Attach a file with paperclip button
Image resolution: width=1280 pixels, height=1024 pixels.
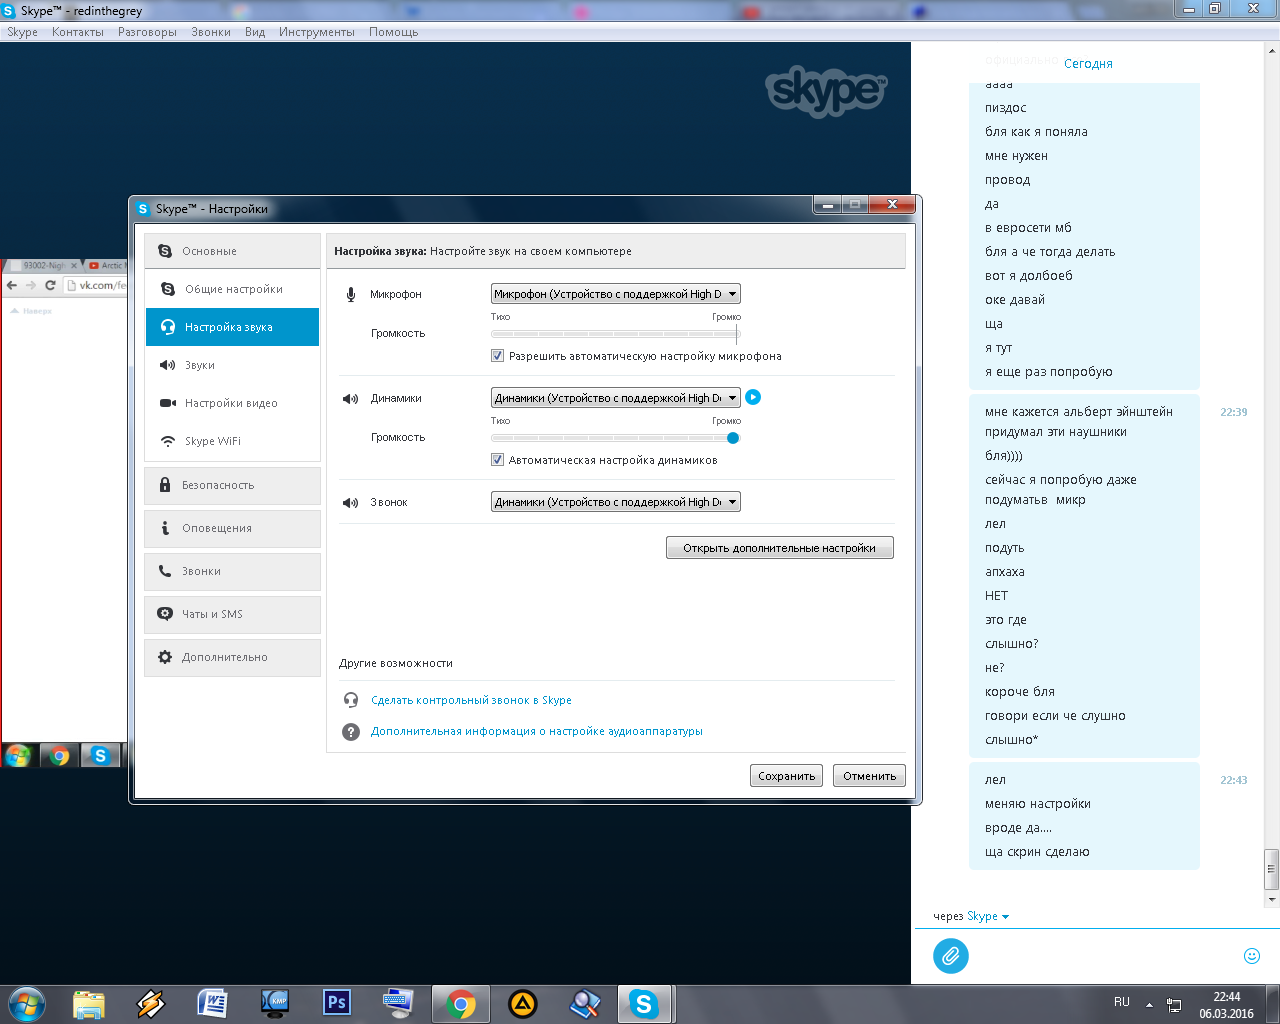951,955
